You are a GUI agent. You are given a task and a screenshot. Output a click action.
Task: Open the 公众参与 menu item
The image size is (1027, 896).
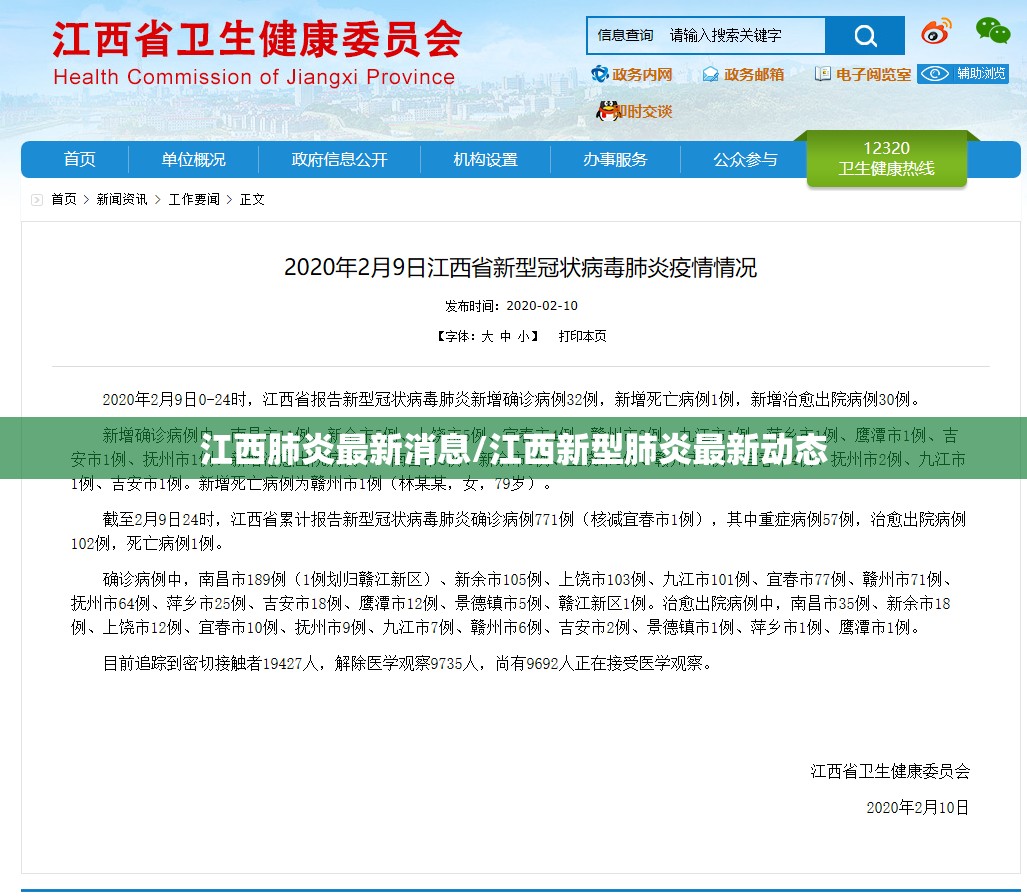745,159
